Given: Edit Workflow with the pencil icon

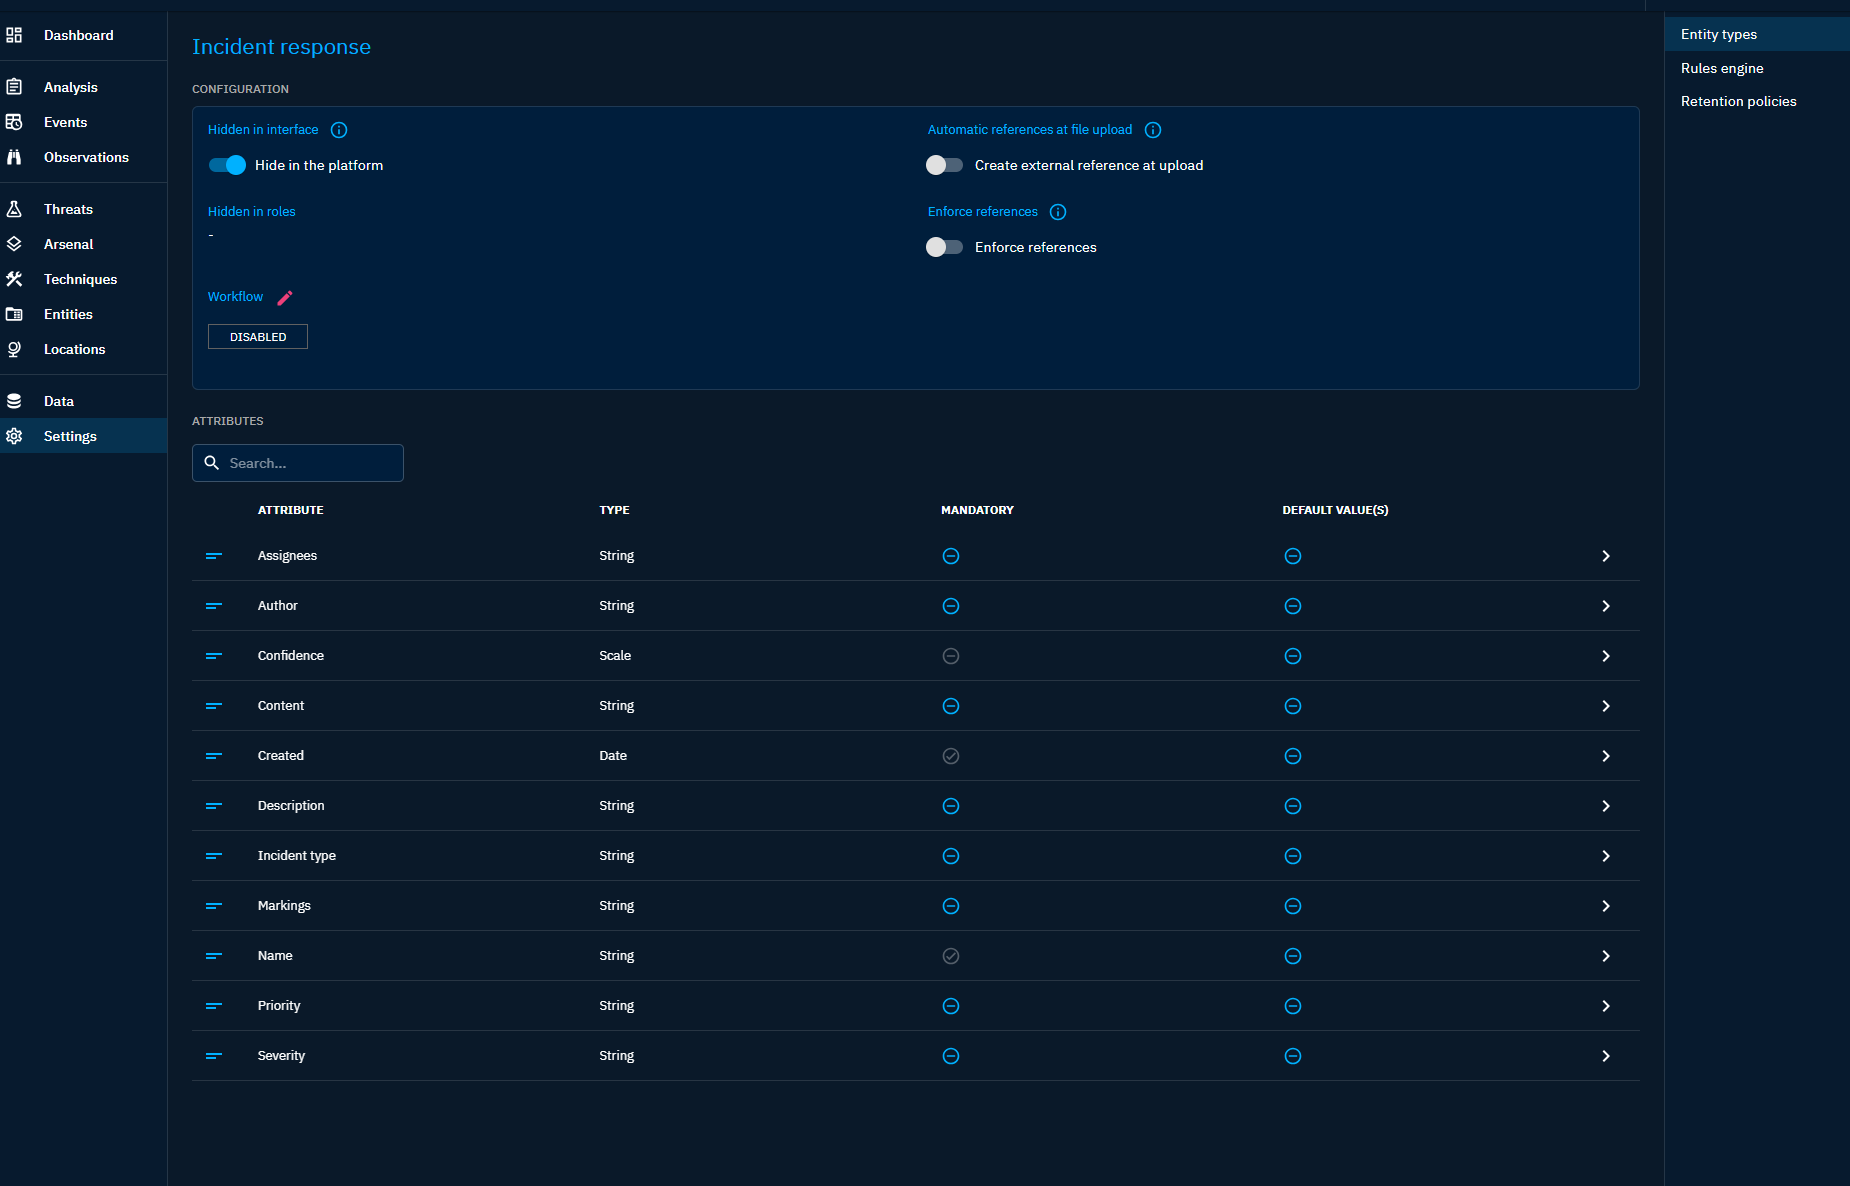Looking at the screenshot, I should pyautogui.click(x=285, y=298).
